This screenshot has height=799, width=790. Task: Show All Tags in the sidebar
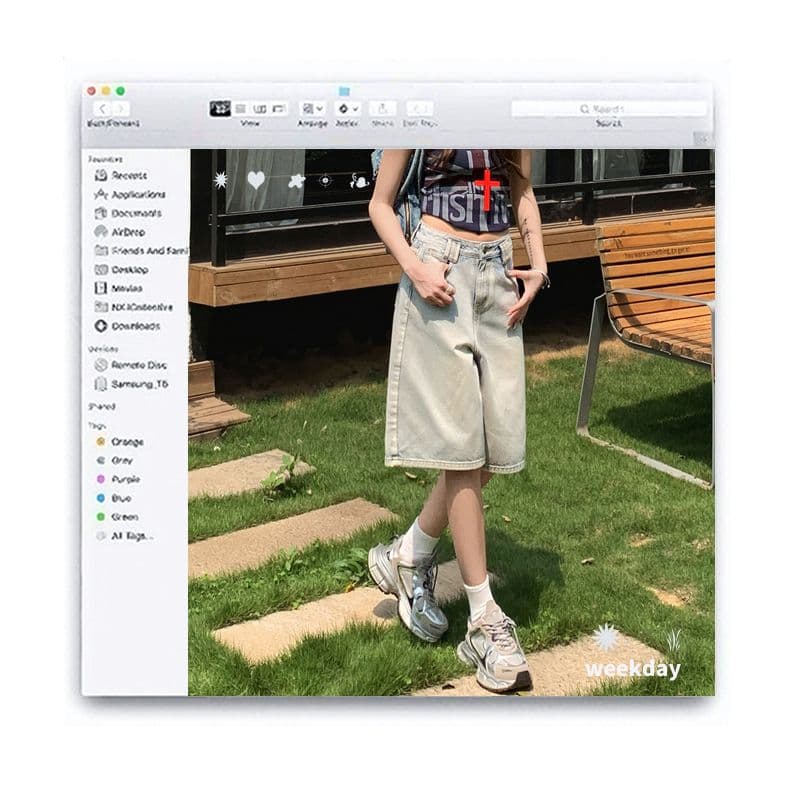[x=125, y=536]
